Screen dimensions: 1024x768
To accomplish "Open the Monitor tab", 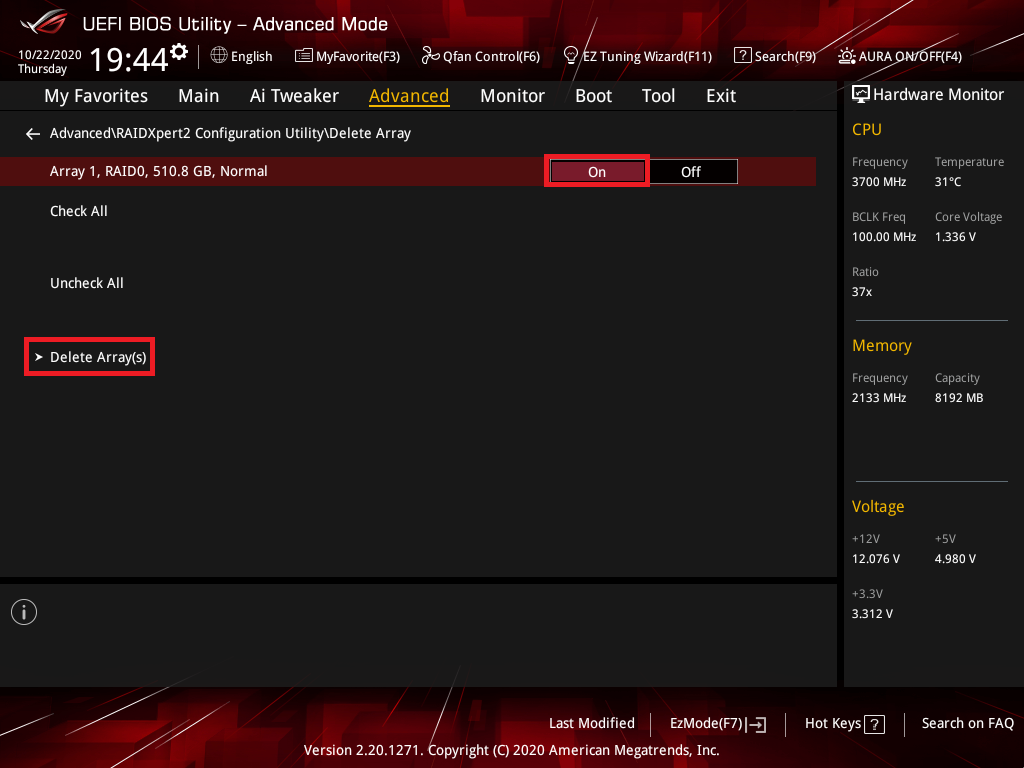I will click(x=512, y=96).
